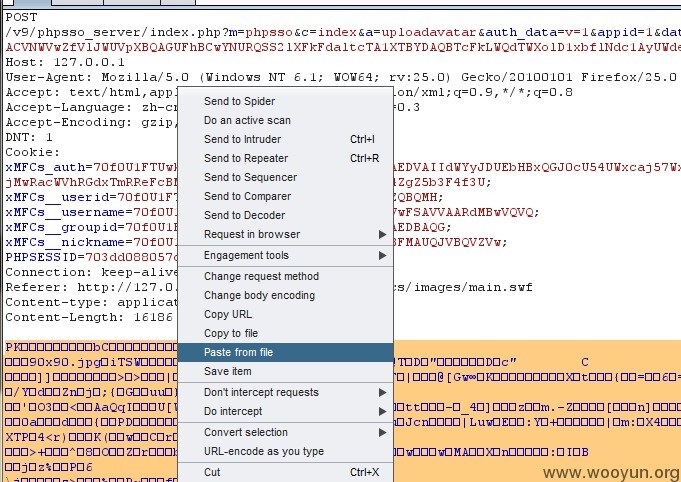Viewport: 681px width, 482px height.
Task: Click Send to Decoder
Action: 285,215
